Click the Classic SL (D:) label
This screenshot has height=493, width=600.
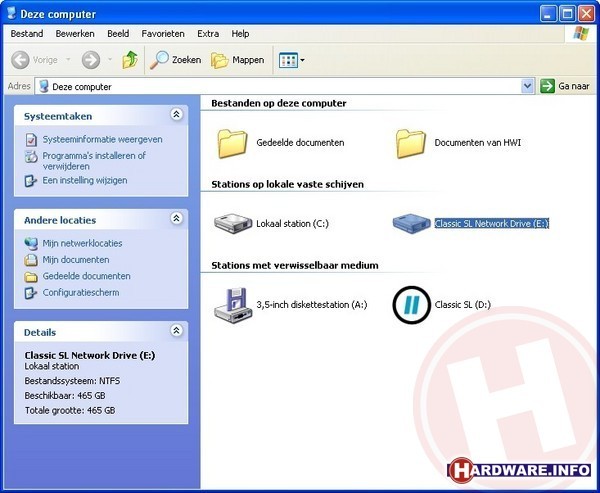pyautogui.click(x=463, y=305)
